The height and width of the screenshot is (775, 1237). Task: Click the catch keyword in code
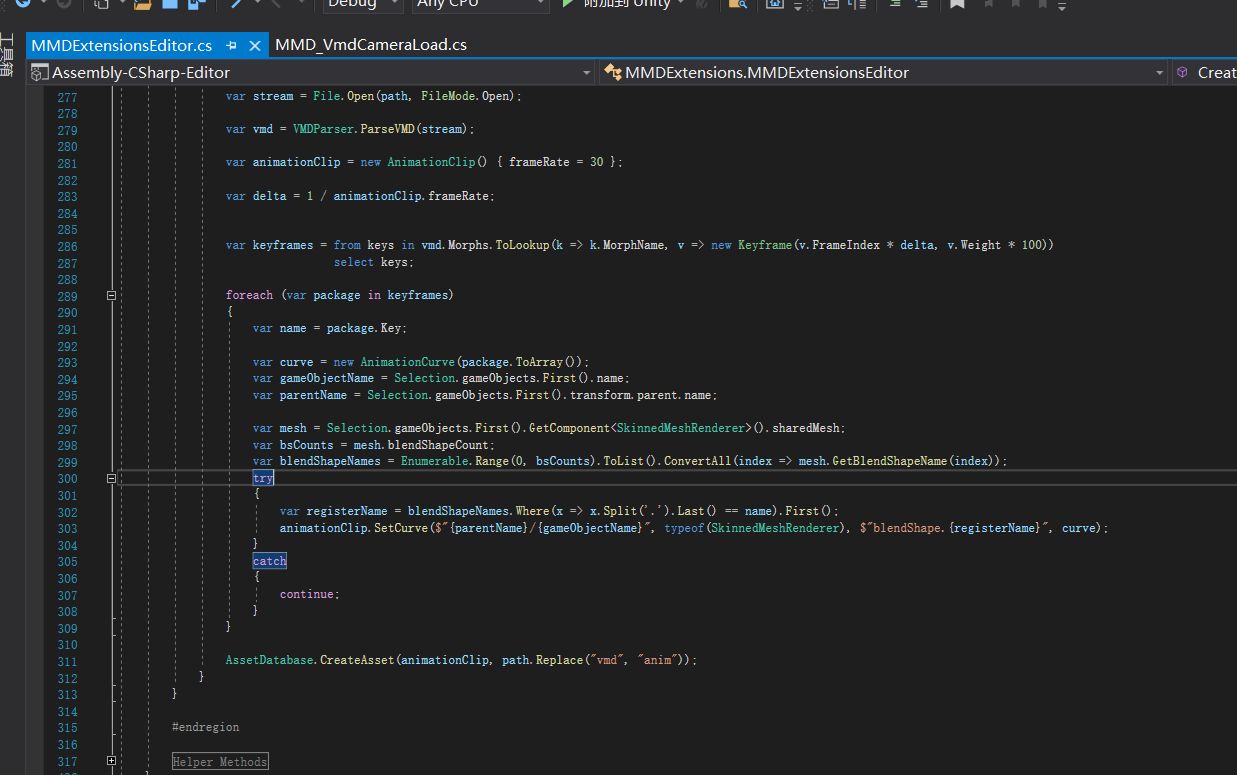(x=270, y=562)
